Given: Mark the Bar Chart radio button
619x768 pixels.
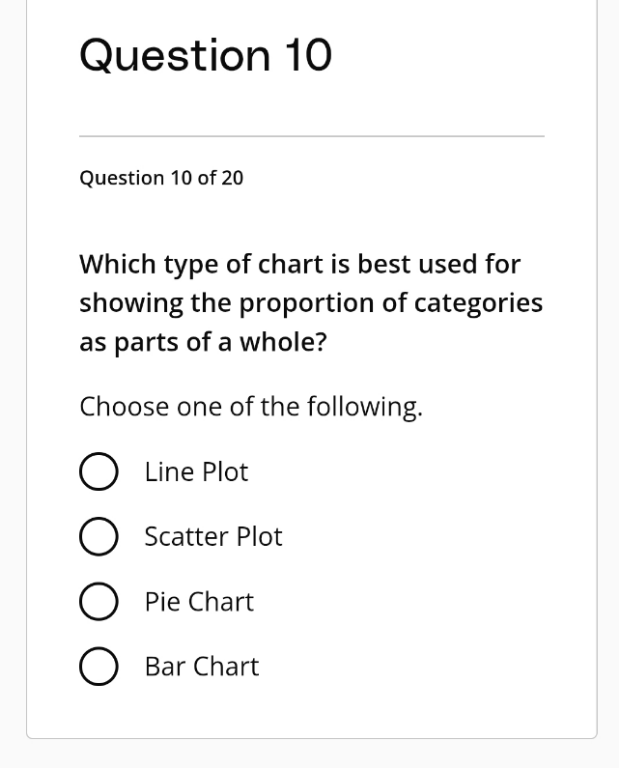Looking at the screenshot, I should point(98,666).
